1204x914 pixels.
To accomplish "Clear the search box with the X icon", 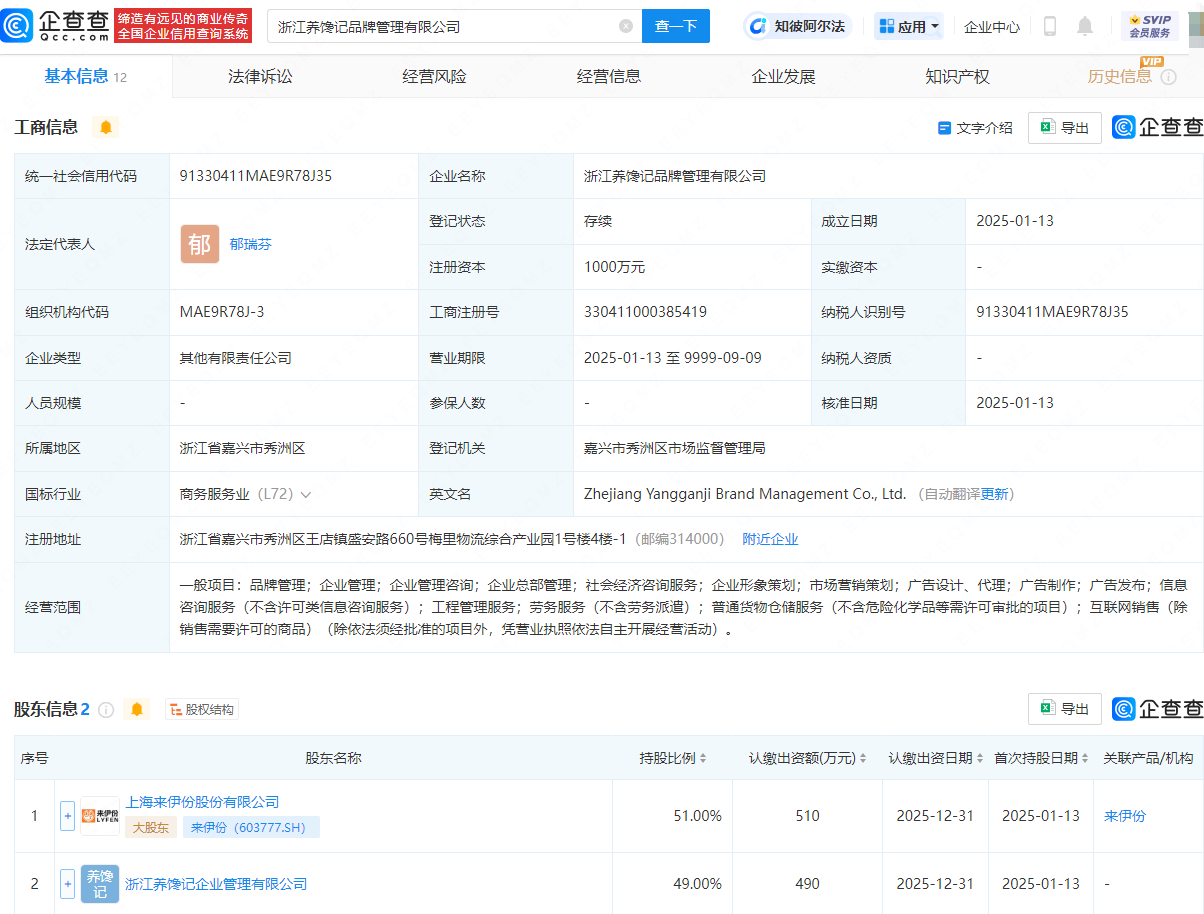I will coord(626,26).
